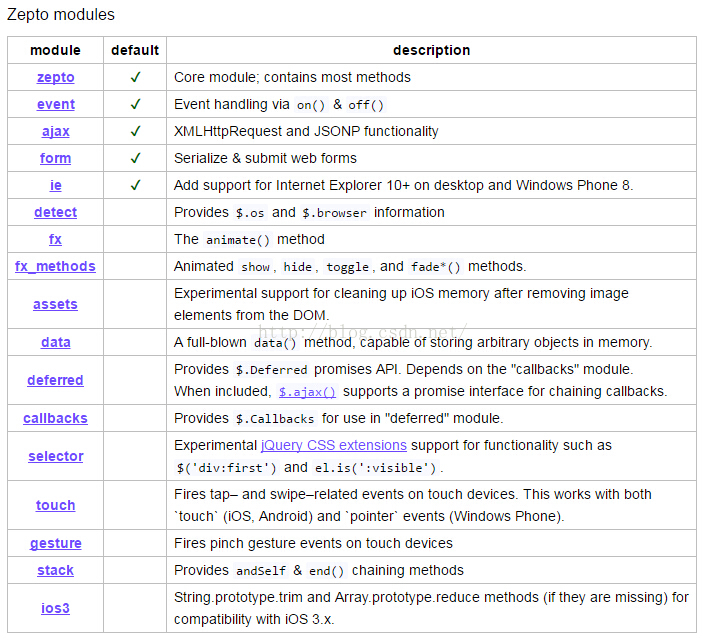Click 'Fires pinch gesture events' description

click(x=313, y=543)
